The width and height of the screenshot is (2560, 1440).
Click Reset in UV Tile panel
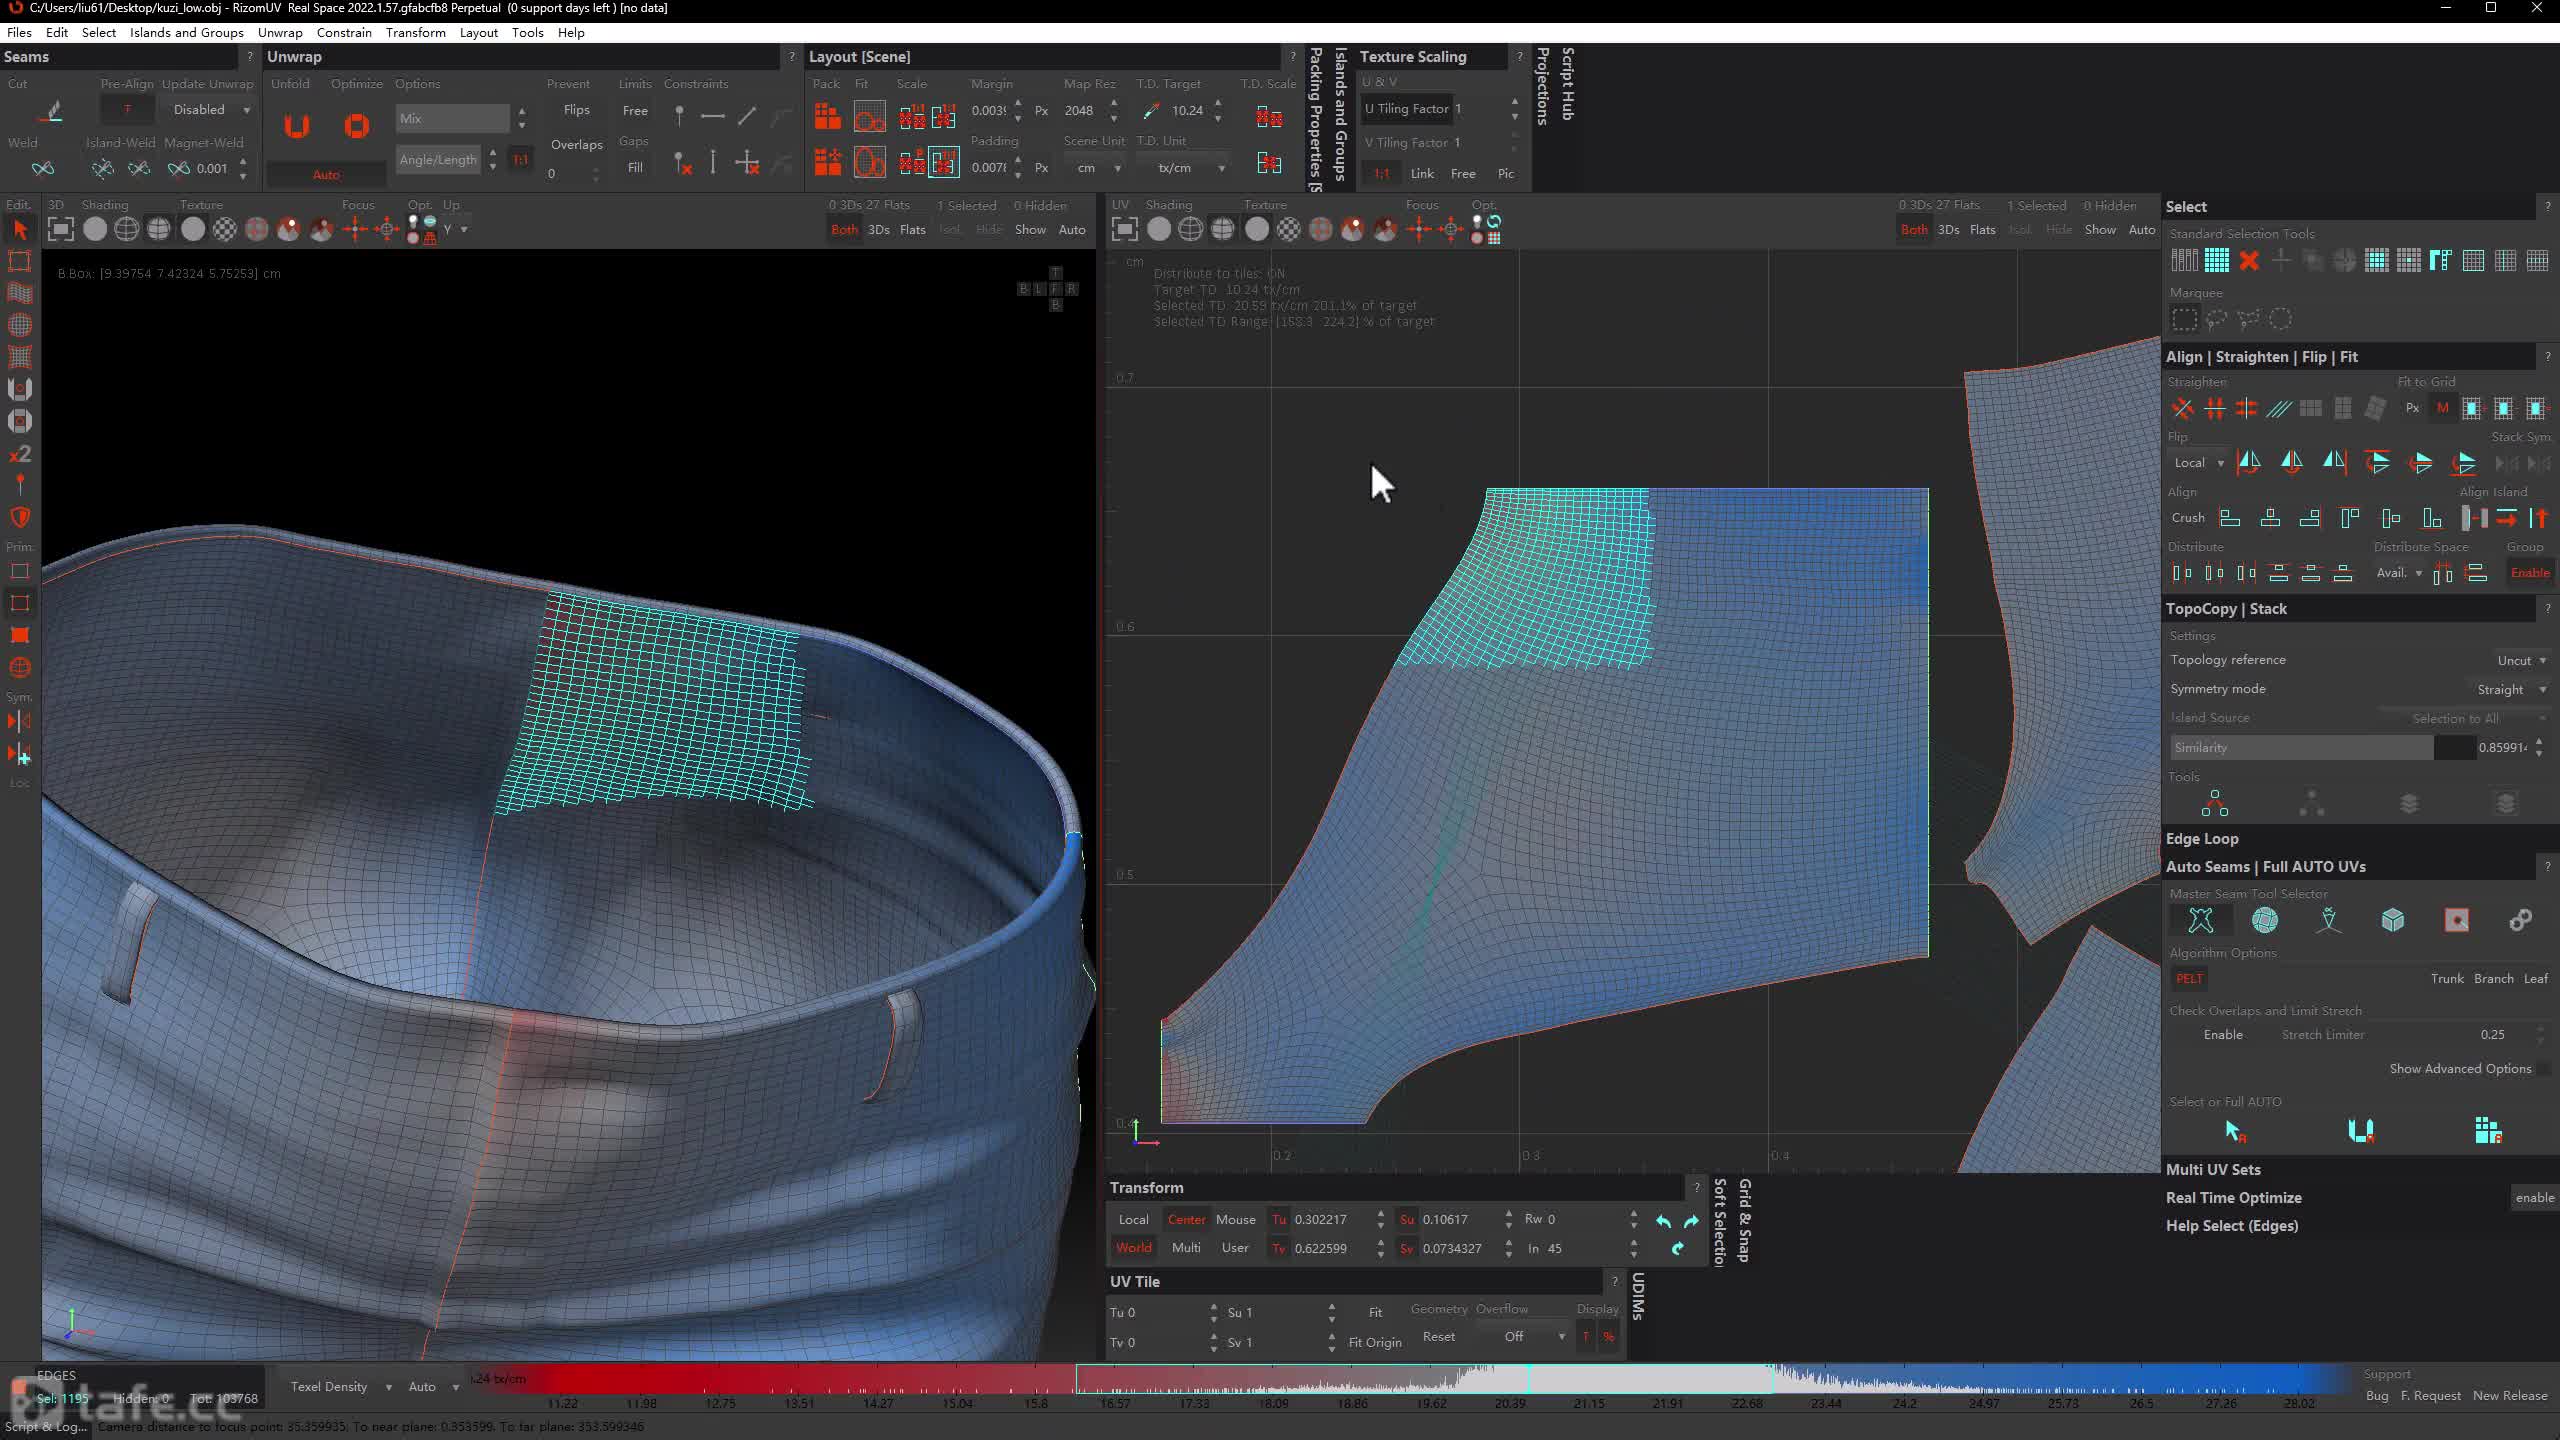(1439, 1336)
